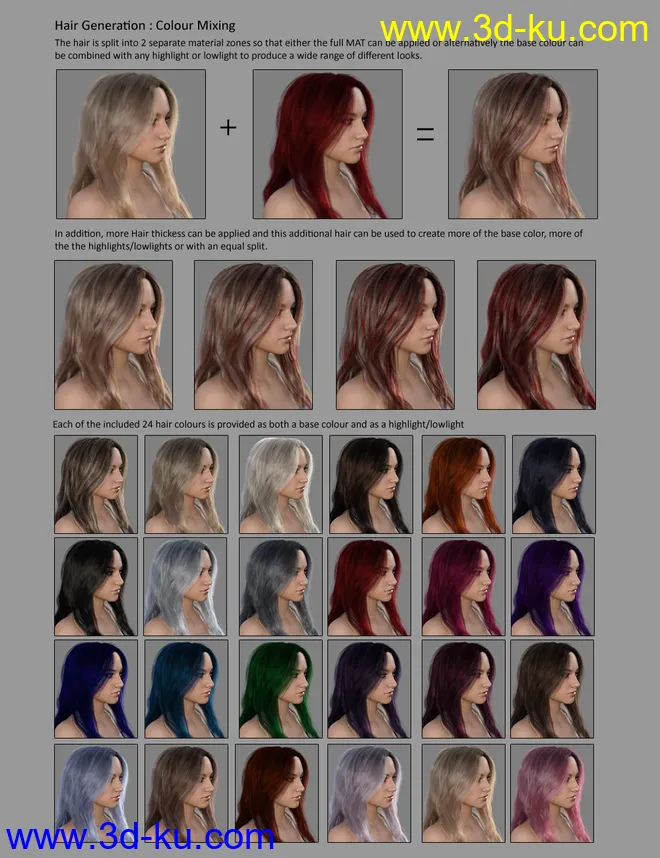The width and height of the screenshot is (660, 858).
Task: Pick the teal hair colour swatch
Action: tap(187, 688)
